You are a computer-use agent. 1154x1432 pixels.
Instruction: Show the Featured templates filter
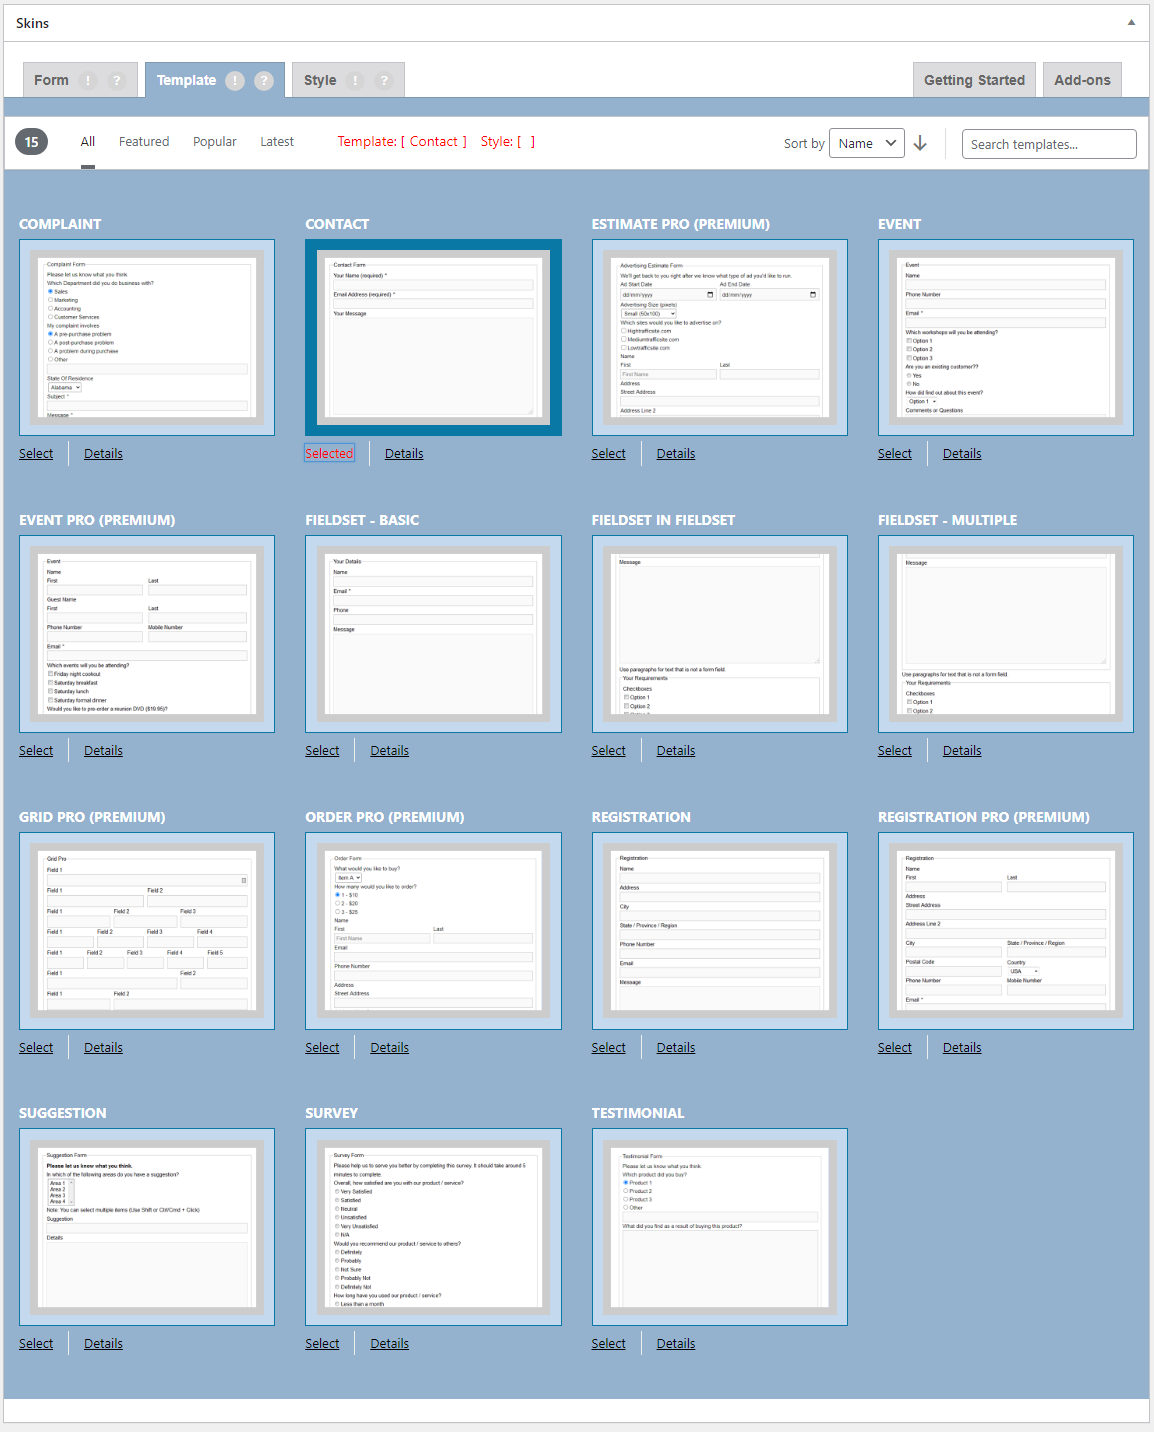coord(144,142)
